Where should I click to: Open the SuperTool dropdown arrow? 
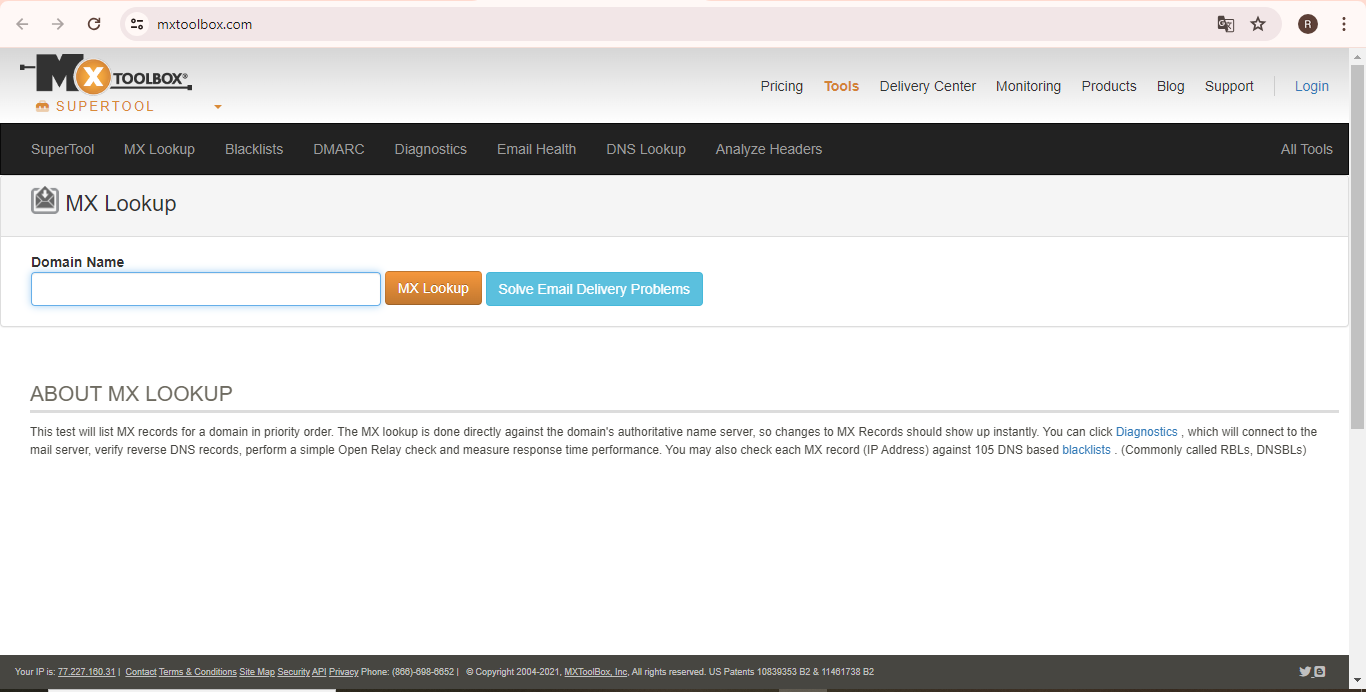coord(218,107)
